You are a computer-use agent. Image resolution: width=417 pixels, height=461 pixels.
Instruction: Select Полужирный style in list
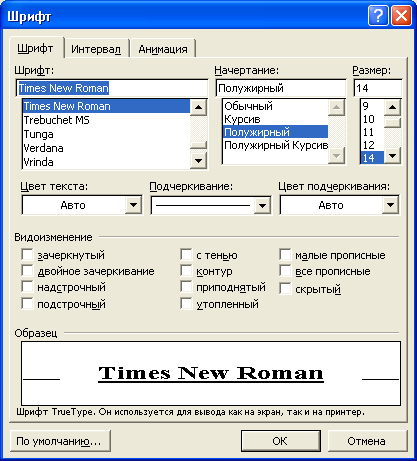(x=275, y=132)
